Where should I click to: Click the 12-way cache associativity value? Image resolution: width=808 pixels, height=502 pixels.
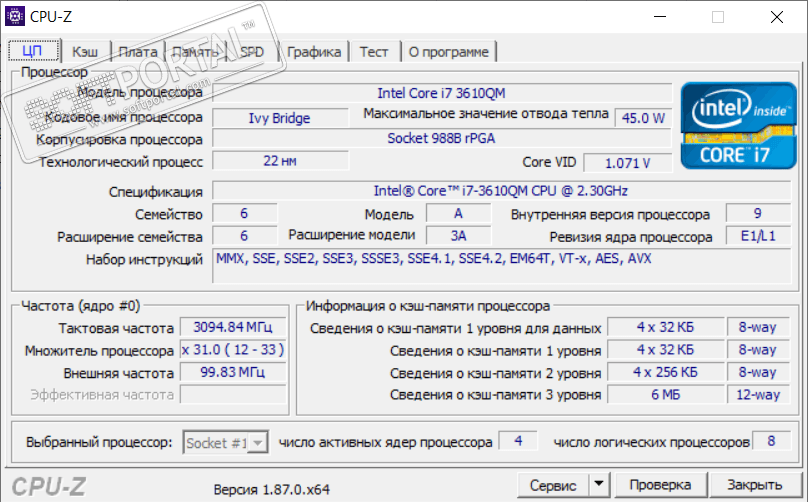(x=758, y=395)
